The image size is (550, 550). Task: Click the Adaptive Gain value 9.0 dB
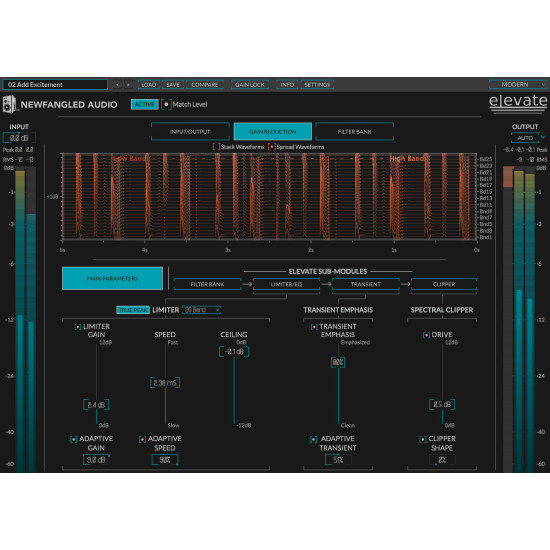point(96,460)
